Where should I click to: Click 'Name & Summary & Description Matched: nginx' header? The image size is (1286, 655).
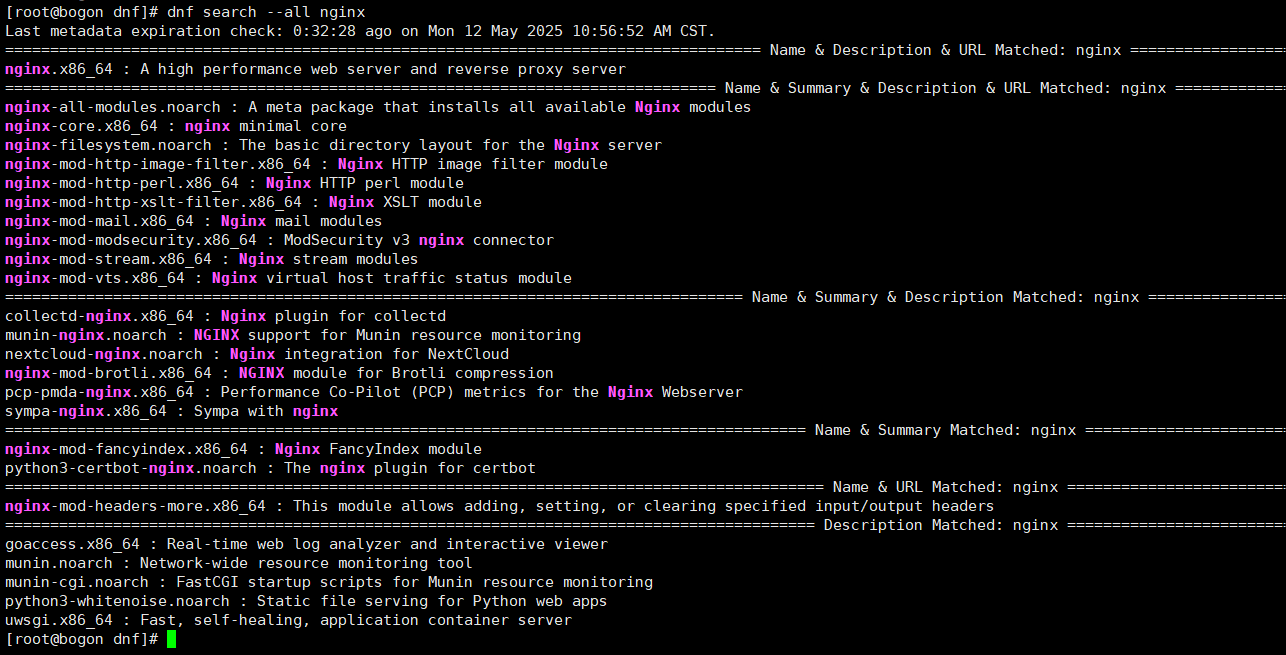tap(945, 297)
